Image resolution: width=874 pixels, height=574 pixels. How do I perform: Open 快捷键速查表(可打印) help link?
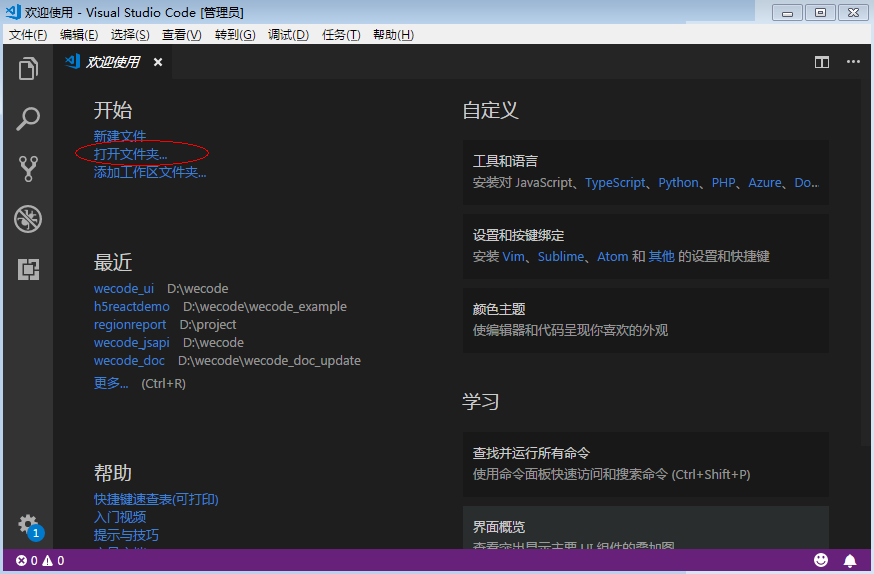(156, 499)
